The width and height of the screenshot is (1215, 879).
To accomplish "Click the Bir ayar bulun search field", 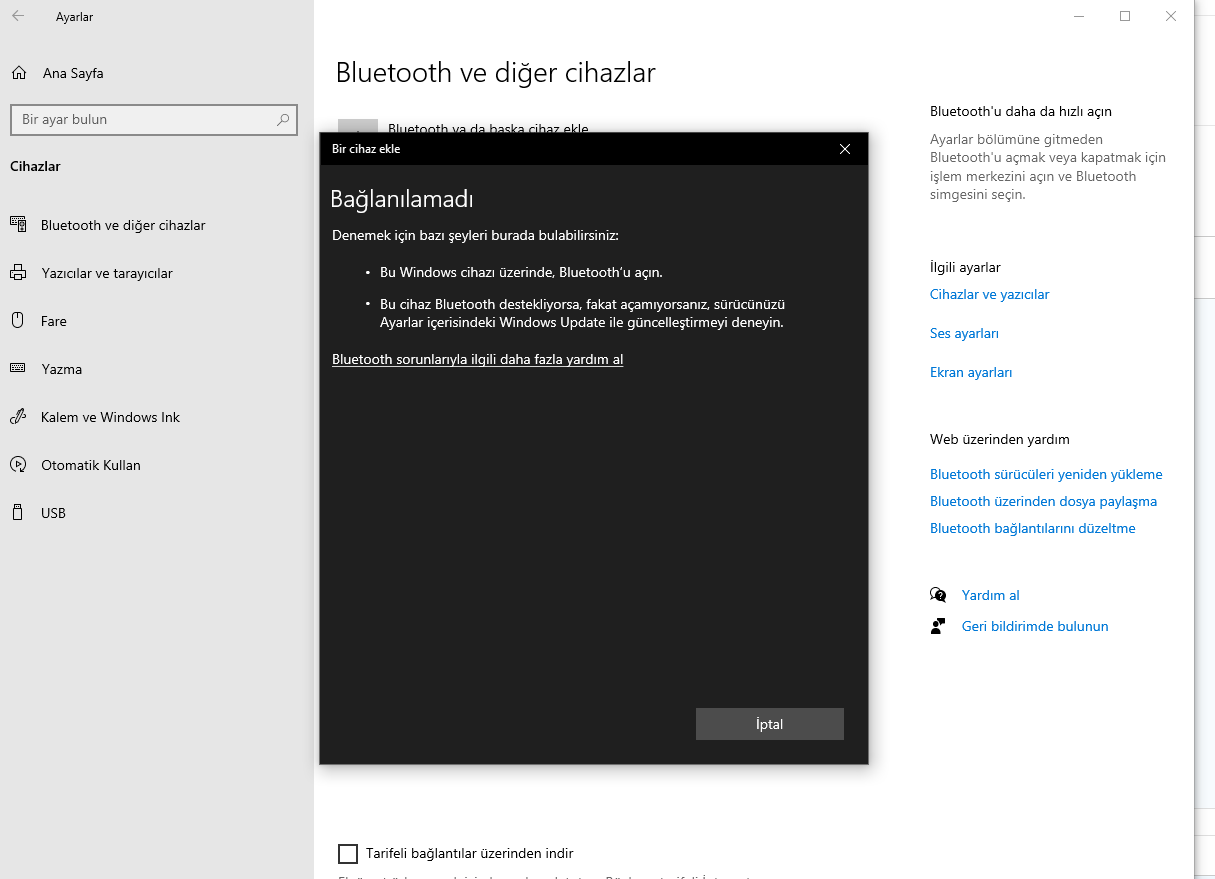I will [154, 119].
